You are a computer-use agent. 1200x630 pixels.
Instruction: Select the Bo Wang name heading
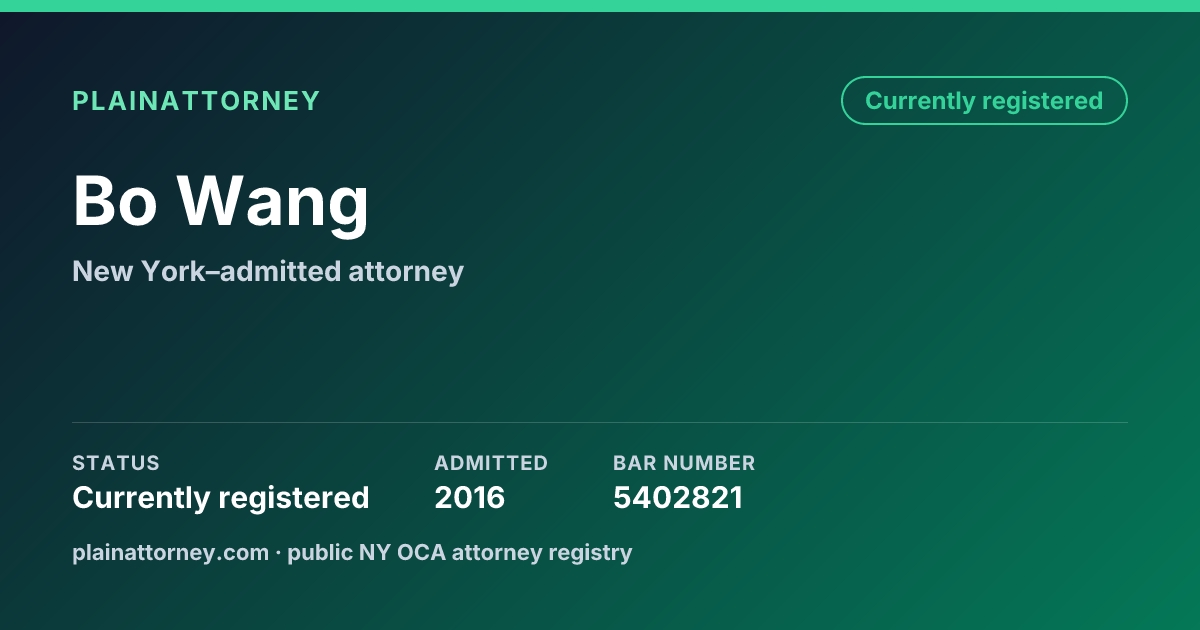[221, 203]
